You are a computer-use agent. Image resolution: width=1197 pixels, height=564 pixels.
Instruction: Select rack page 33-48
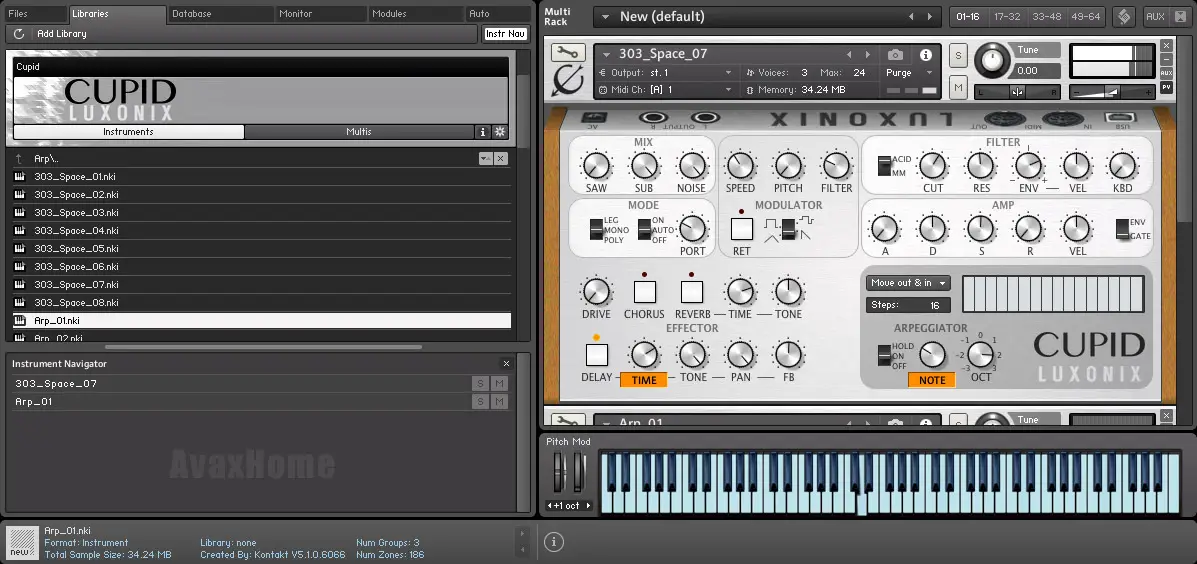click(x=1046, y=17)
